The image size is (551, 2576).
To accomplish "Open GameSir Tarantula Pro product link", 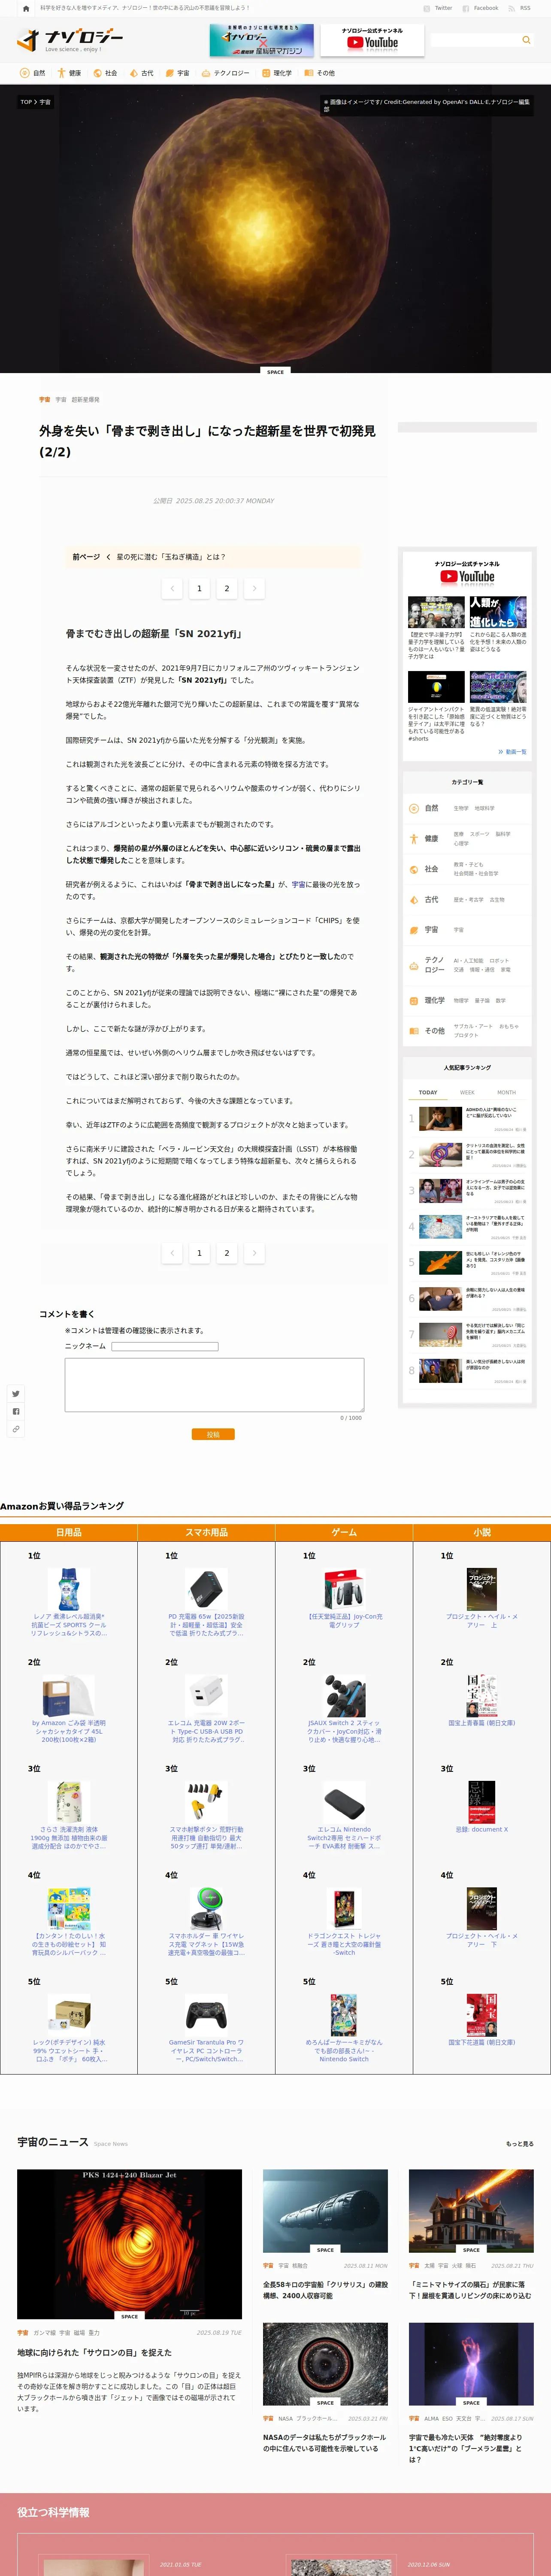I will (206, 2051).
